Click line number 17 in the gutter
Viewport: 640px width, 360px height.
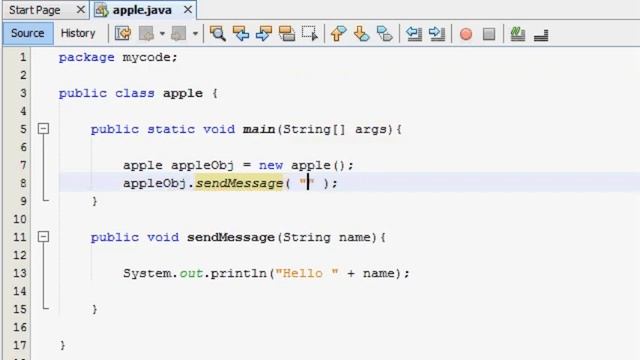pyautogui.click(x=20, y=345)
